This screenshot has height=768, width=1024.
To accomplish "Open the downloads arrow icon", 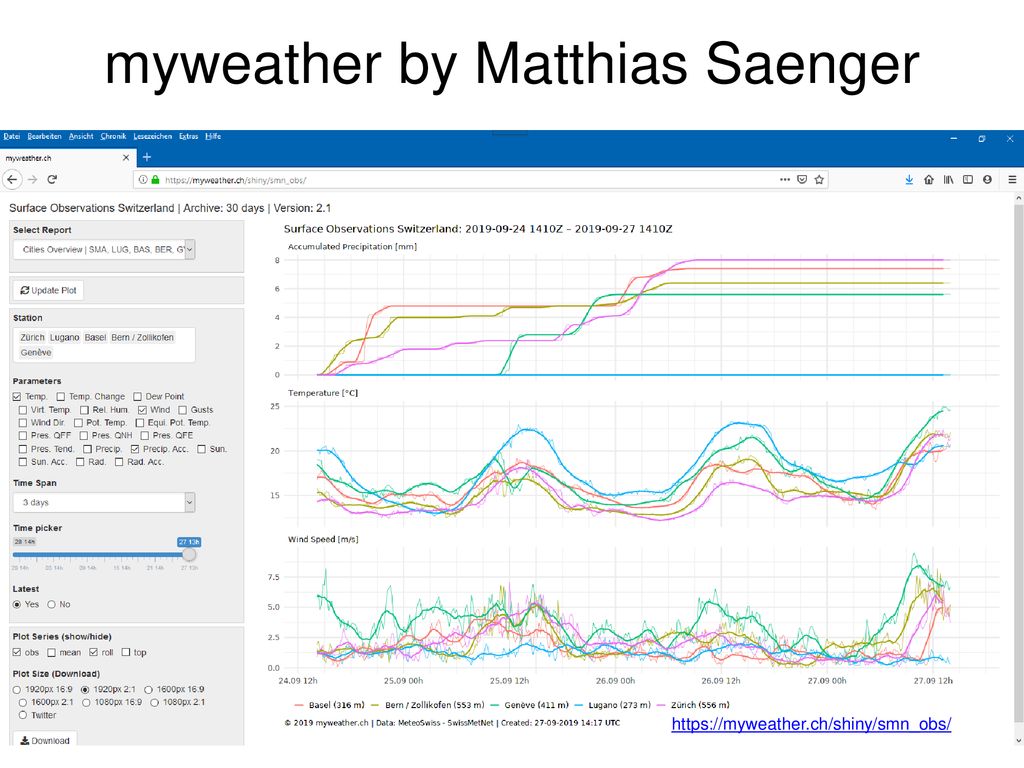I will [909, 180].
